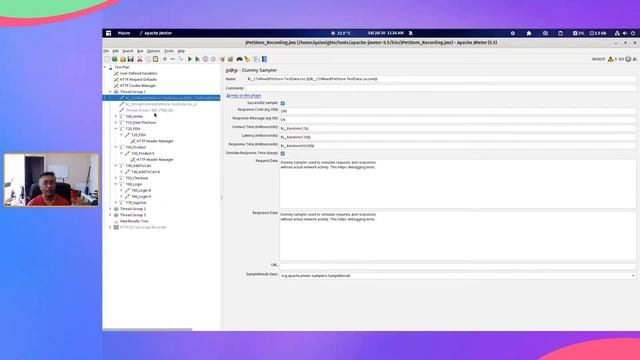Collapse the Test Plan root node

(105, 67)
